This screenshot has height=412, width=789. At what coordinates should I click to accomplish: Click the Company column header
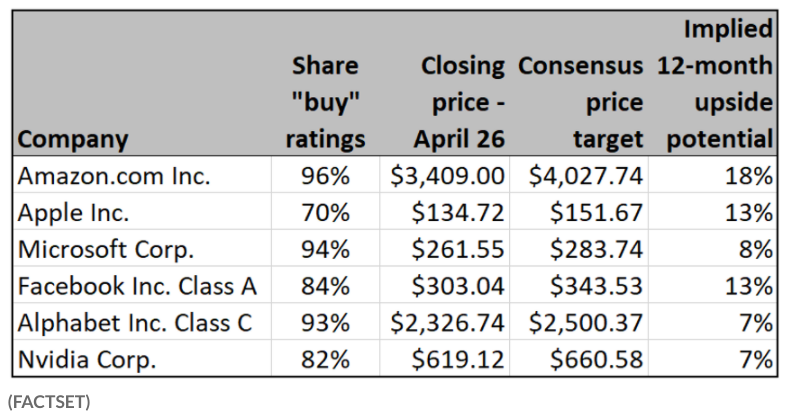73,139
